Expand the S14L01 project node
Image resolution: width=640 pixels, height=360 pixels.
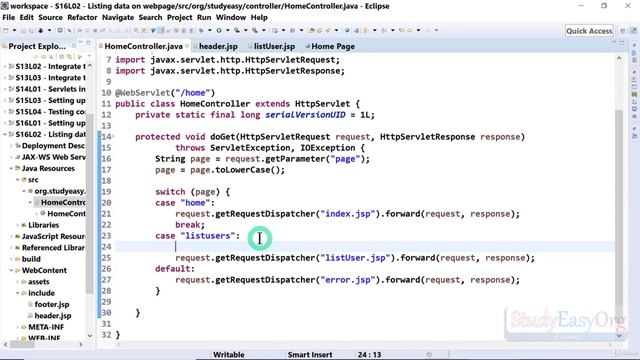click(x=4, y=89)
